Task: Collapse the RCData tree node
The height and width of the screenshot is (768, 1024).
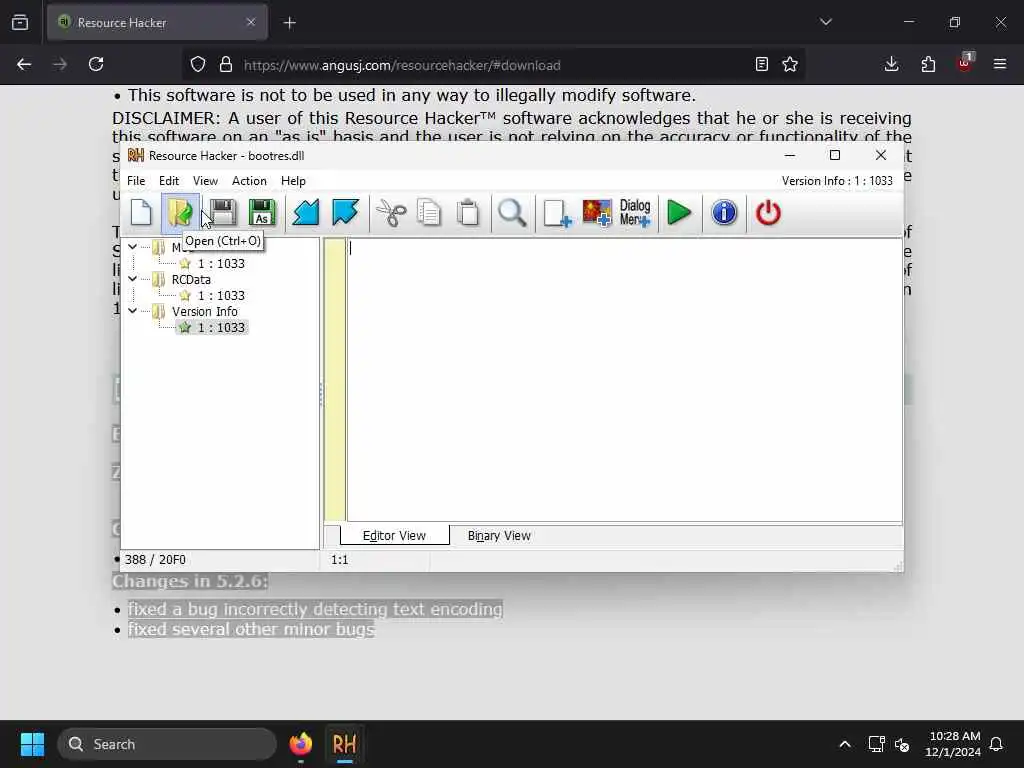Action: click(133, 279)
